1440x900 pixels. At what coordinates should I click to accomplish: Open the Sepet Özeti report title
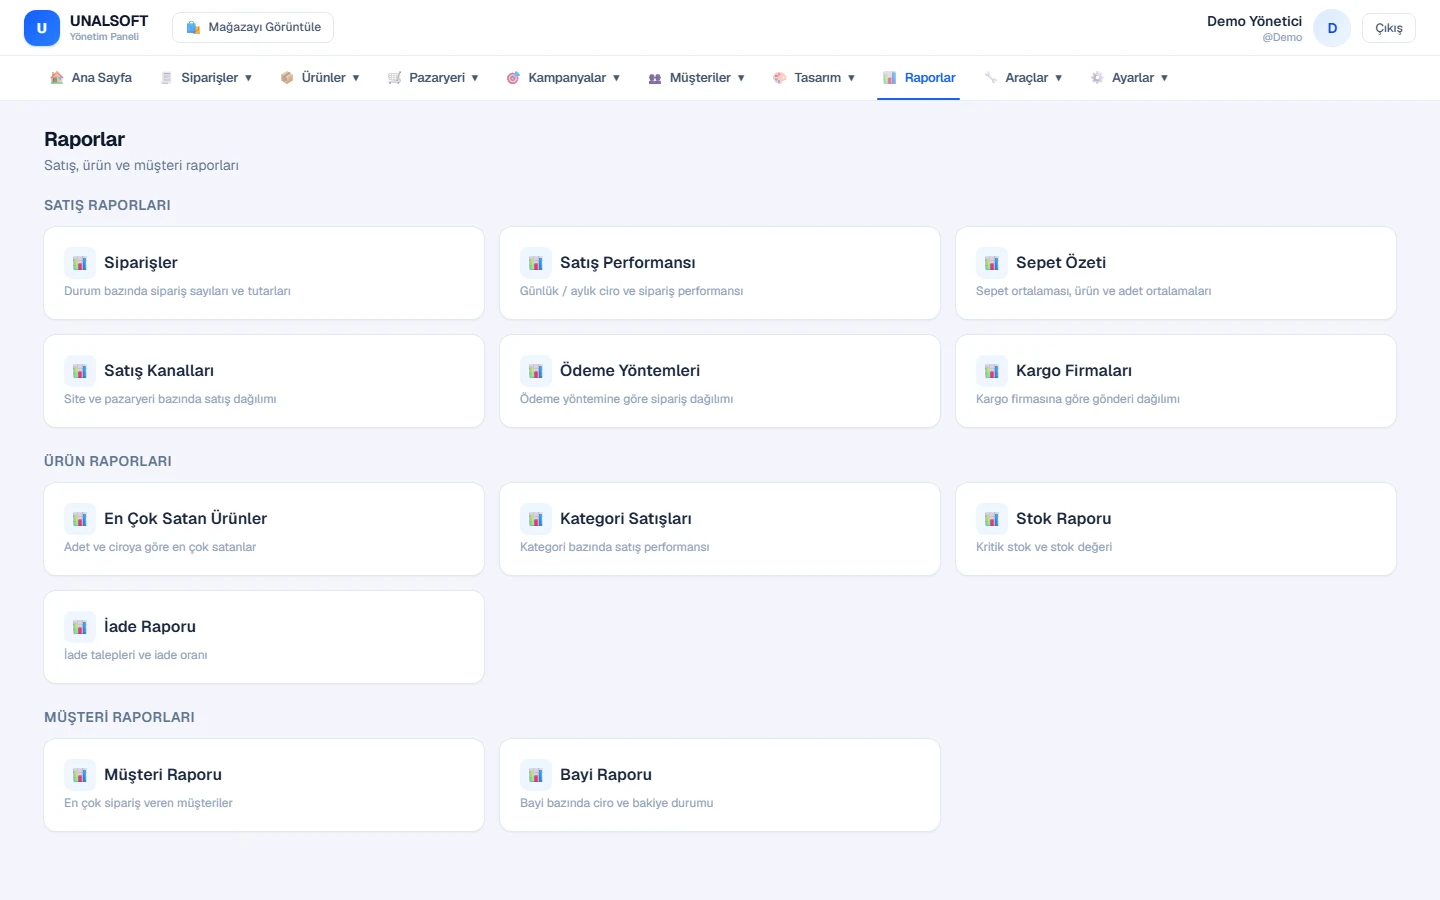click(1061, 263)
